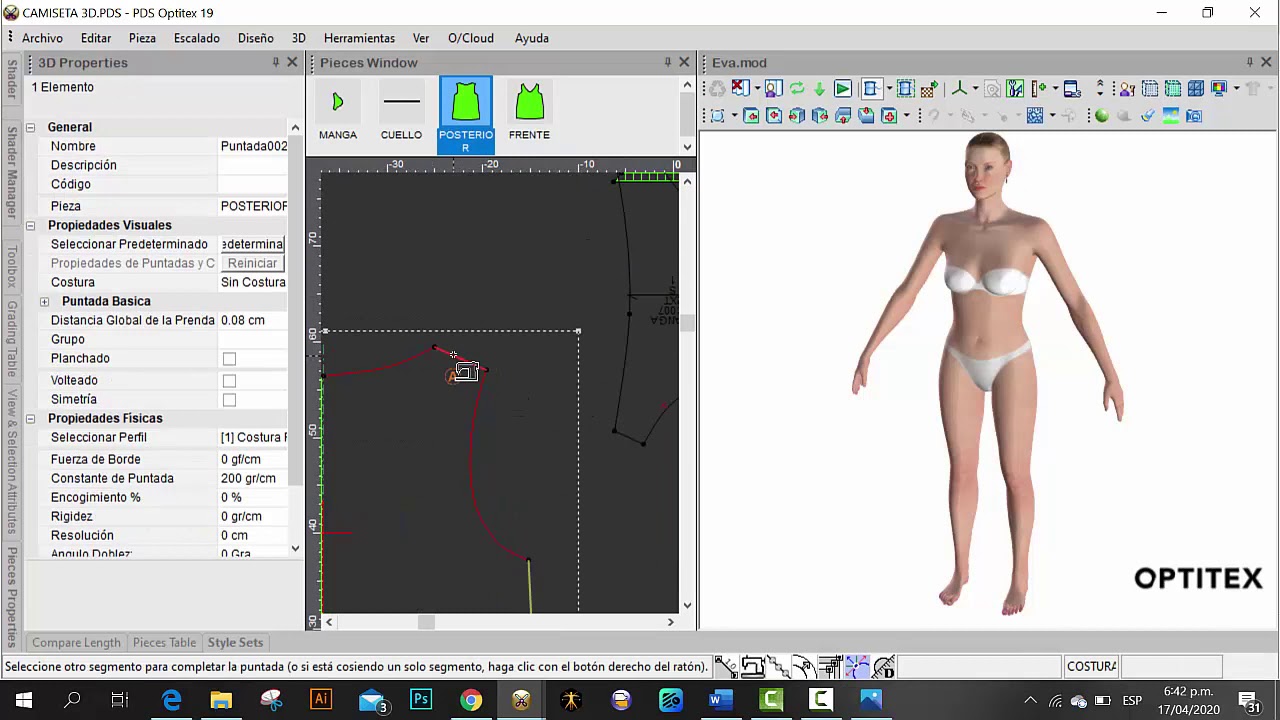Click the camera snapshot icon in 3D toolbar
The image size is (1280, 720).
pyautogui.click(x=1195, y=116)
